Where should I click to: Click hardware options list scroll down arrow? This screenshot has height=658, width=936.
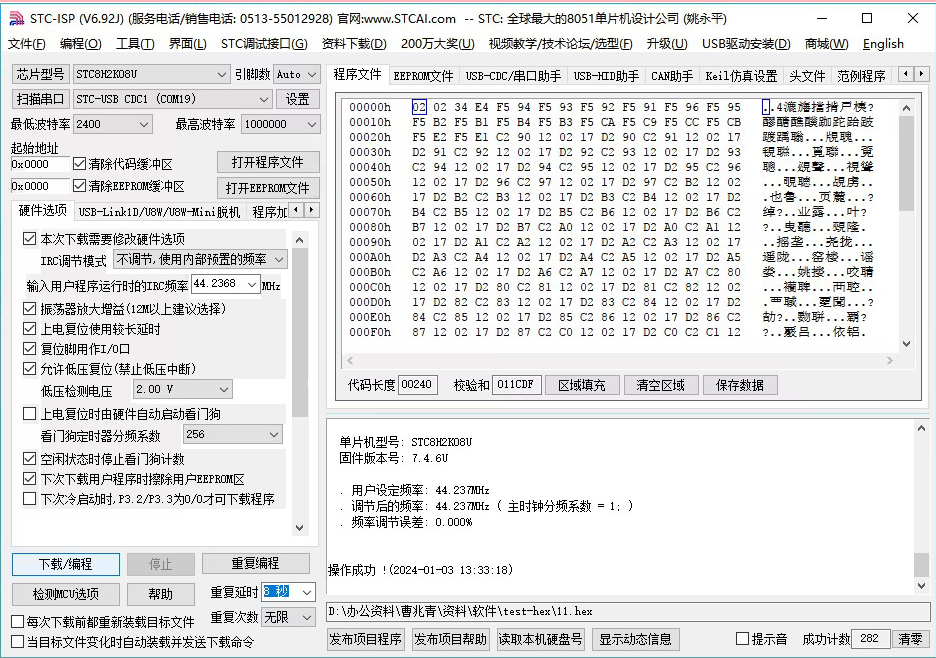(x=300, y=528)
